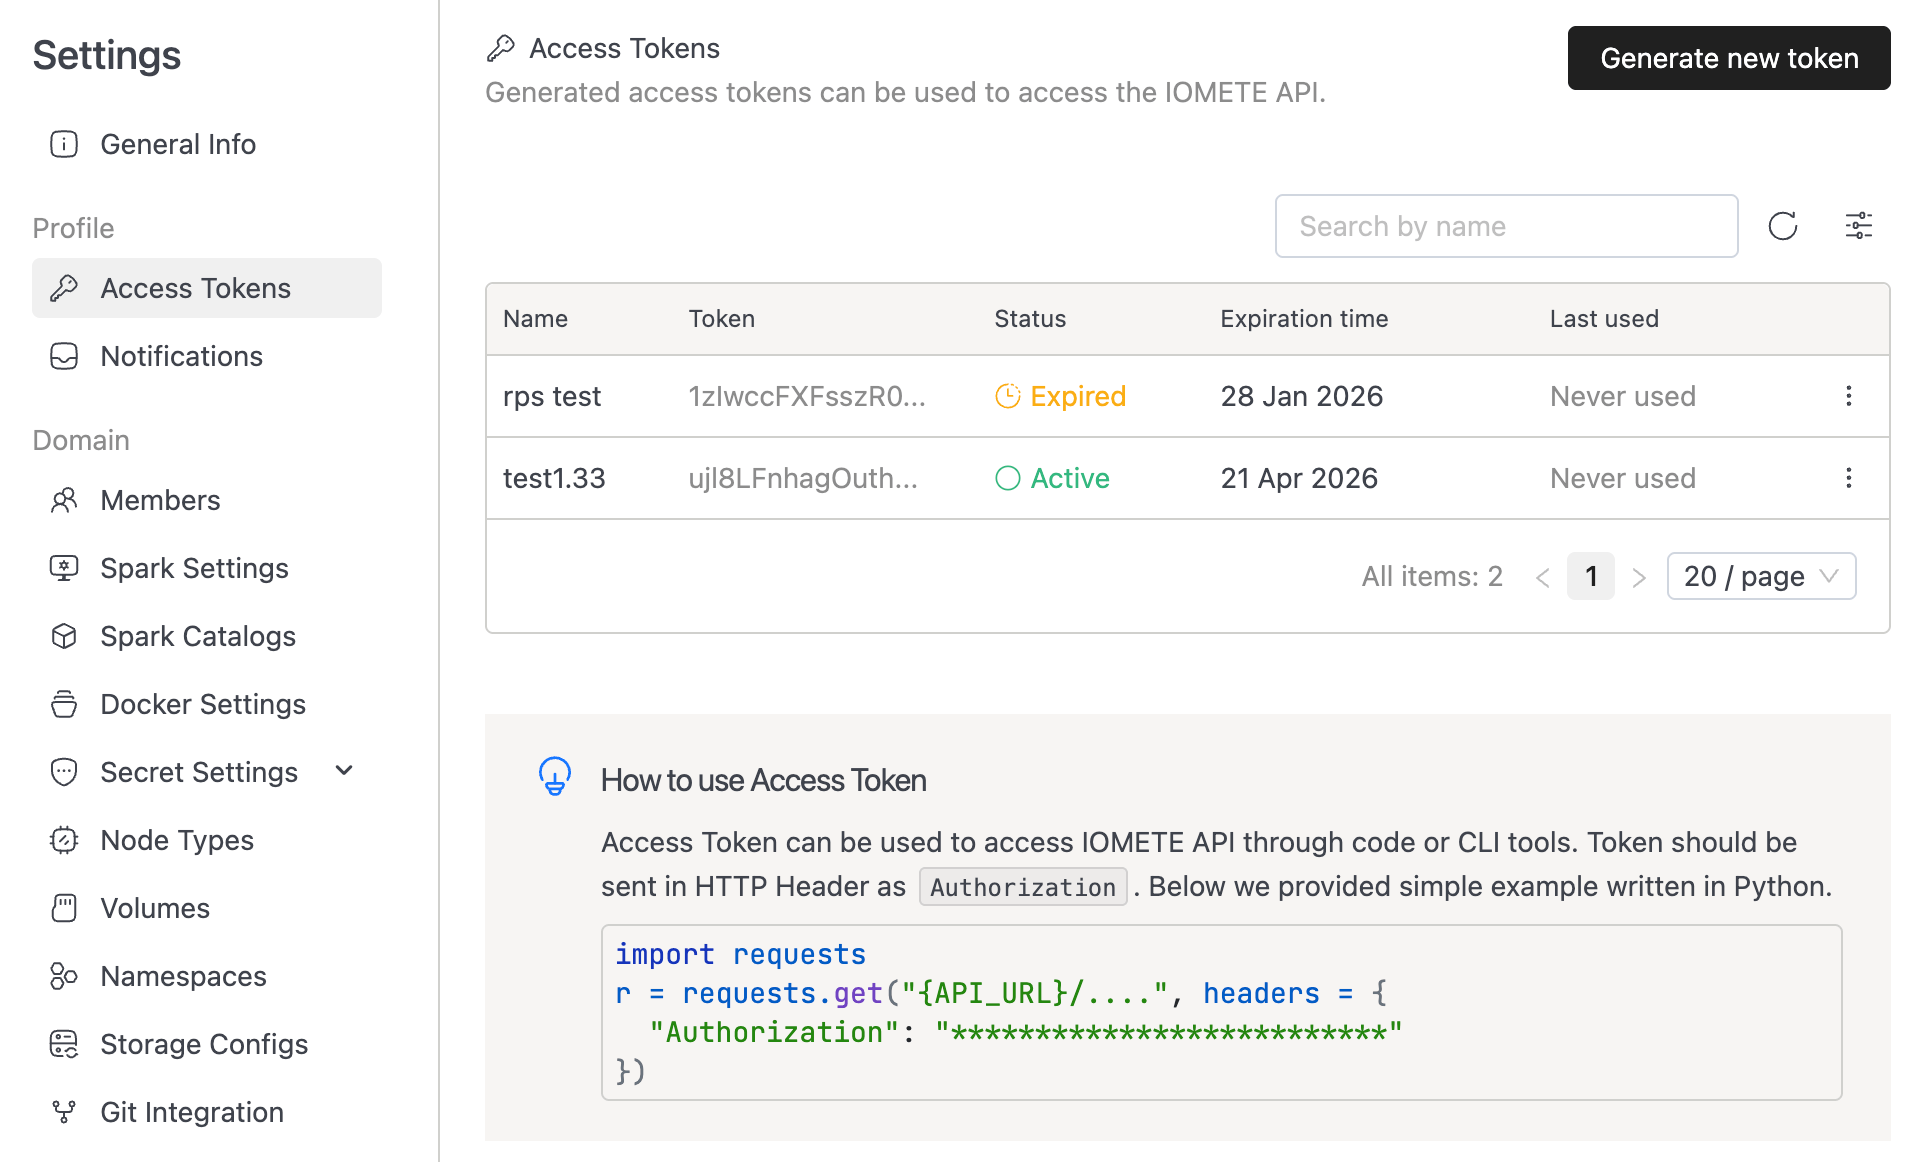Go to the next page arrow
The image size is (1908, 1162).
tap(1638, 577)
